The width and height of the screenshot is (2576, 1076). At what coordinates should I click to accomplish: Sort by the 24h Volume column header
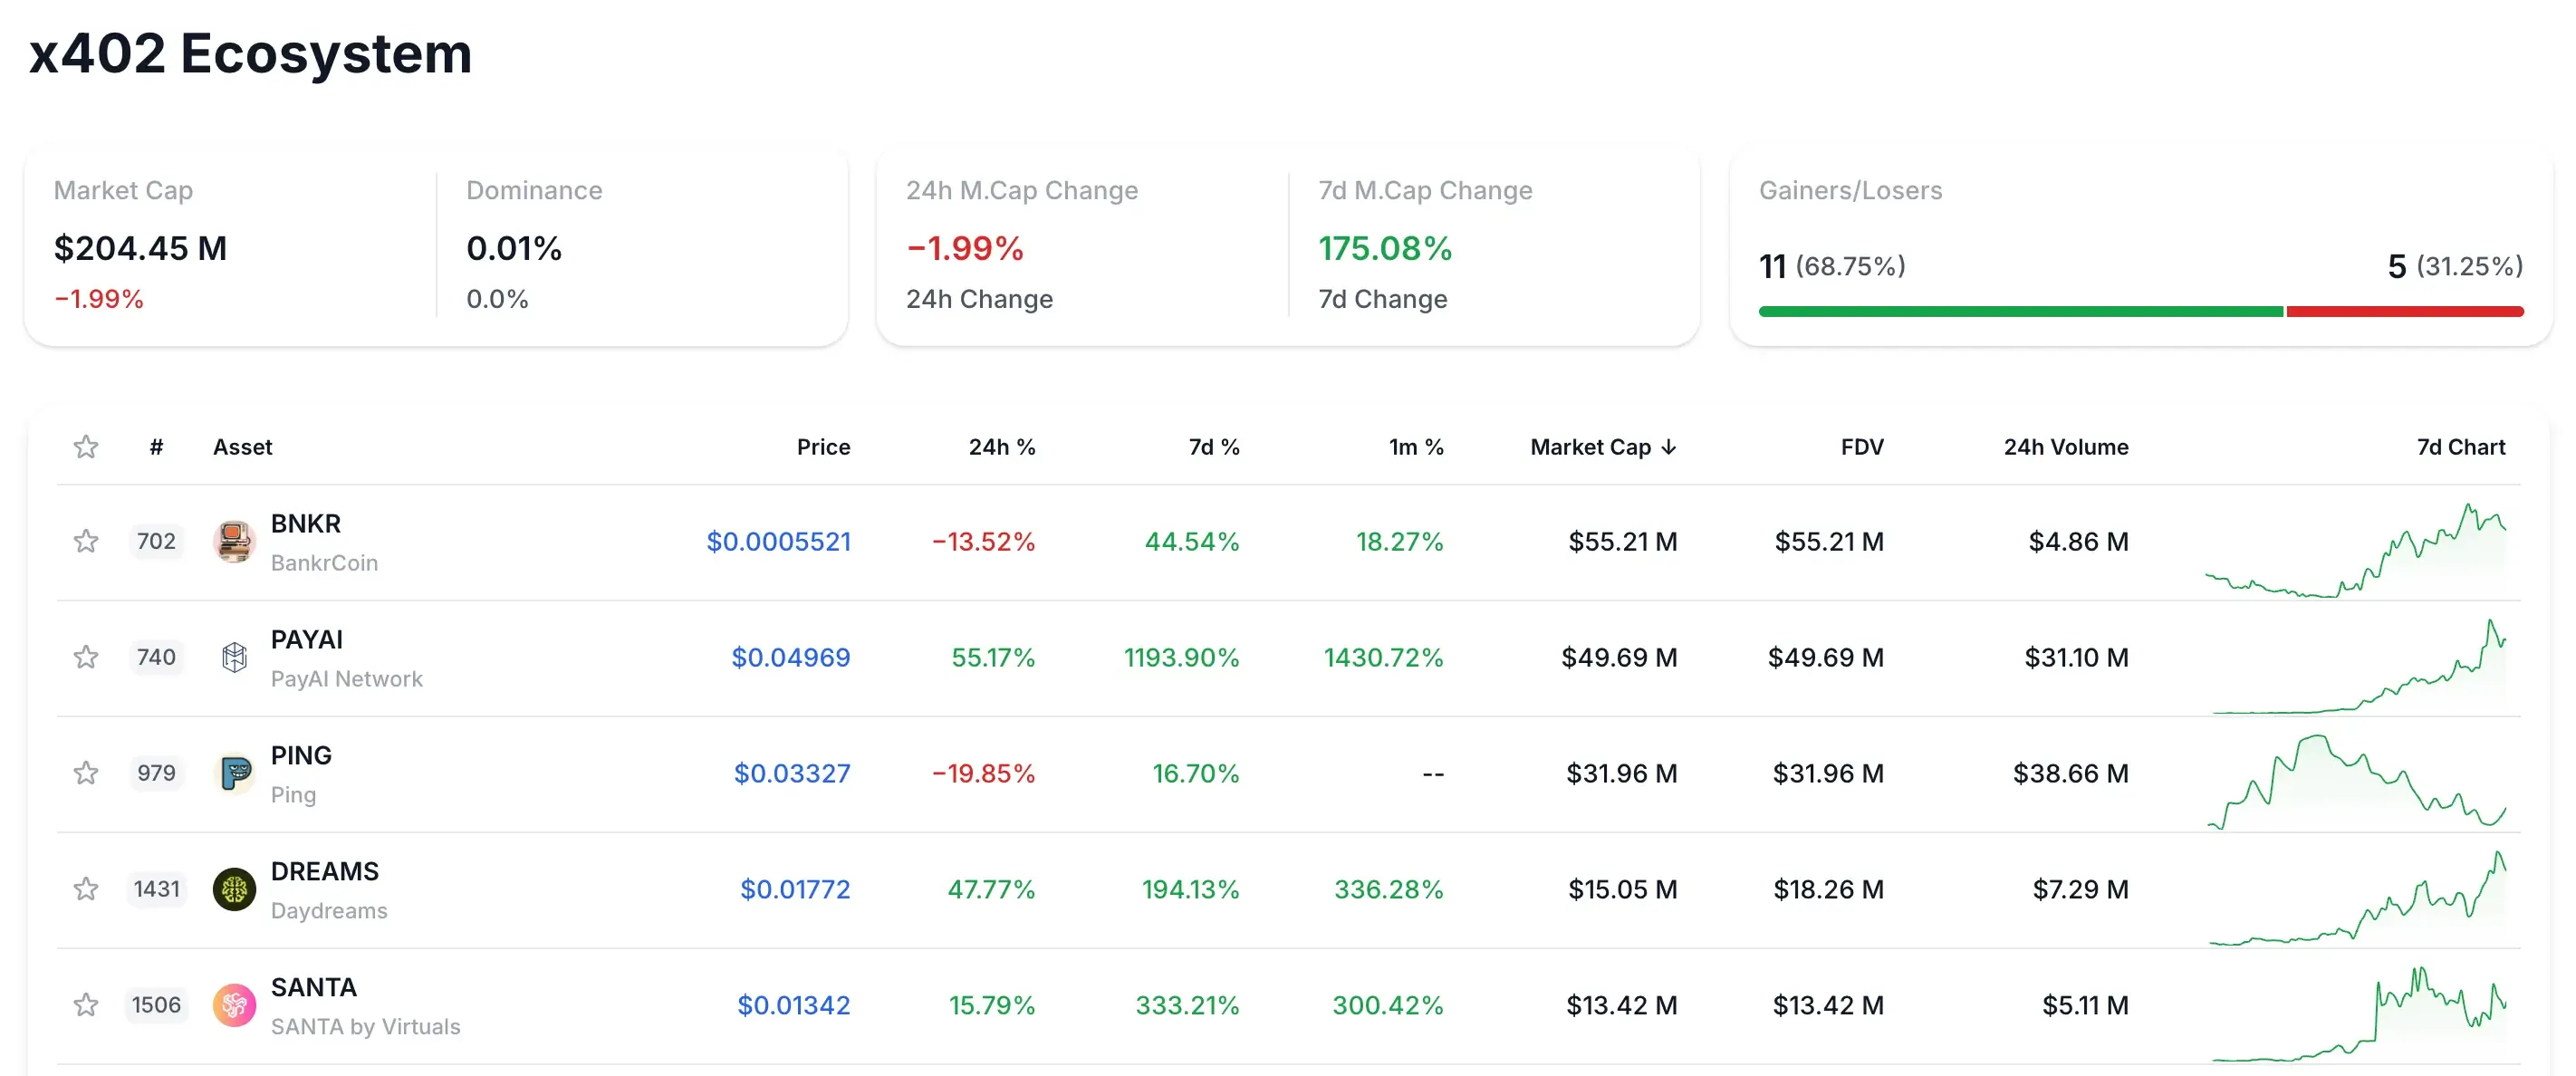pos(2065,447)
